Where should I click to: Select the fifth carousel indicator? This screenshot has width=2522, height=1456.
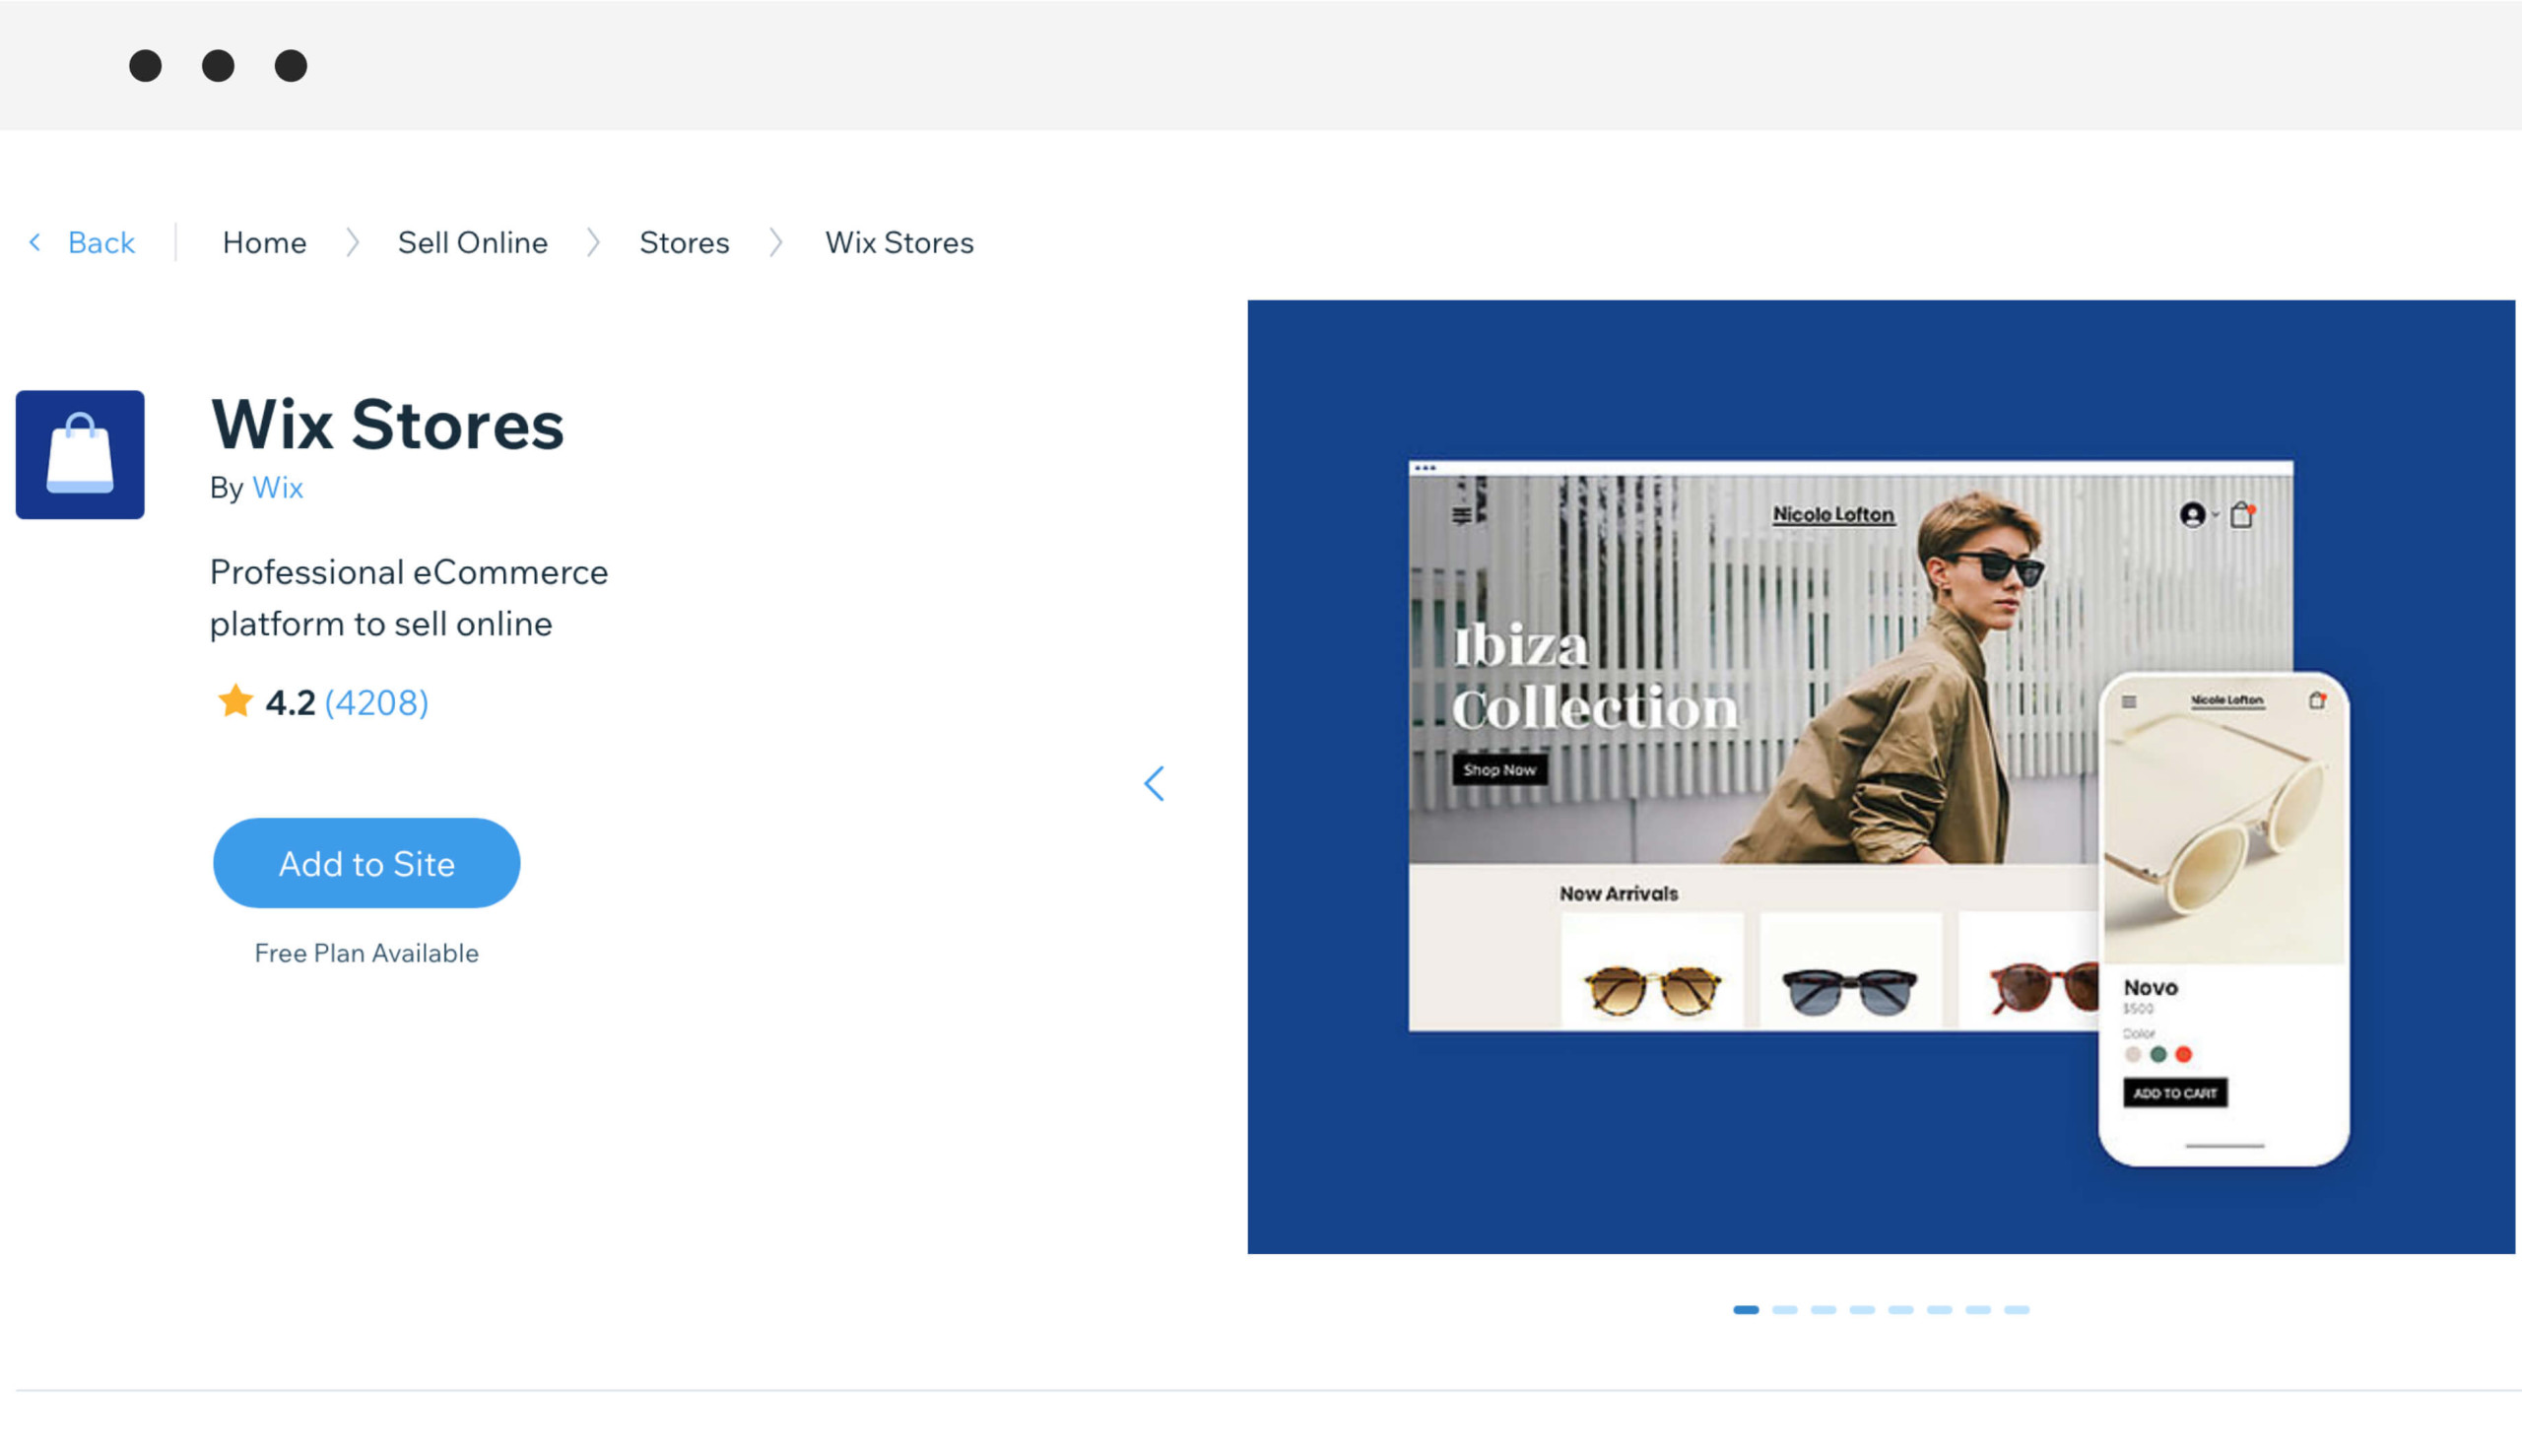click(x=1900, y=1310)
